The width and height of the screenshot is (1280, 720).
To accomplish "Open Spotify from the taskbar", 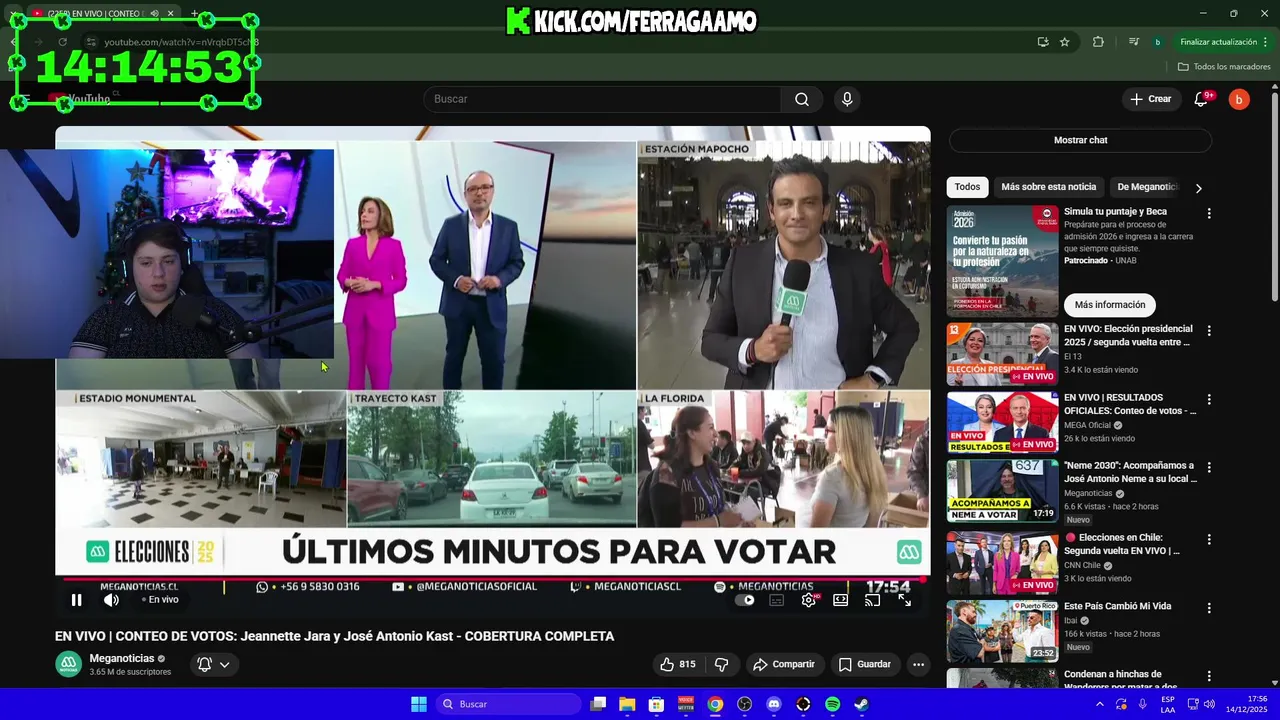I will (x=833, y=704).
